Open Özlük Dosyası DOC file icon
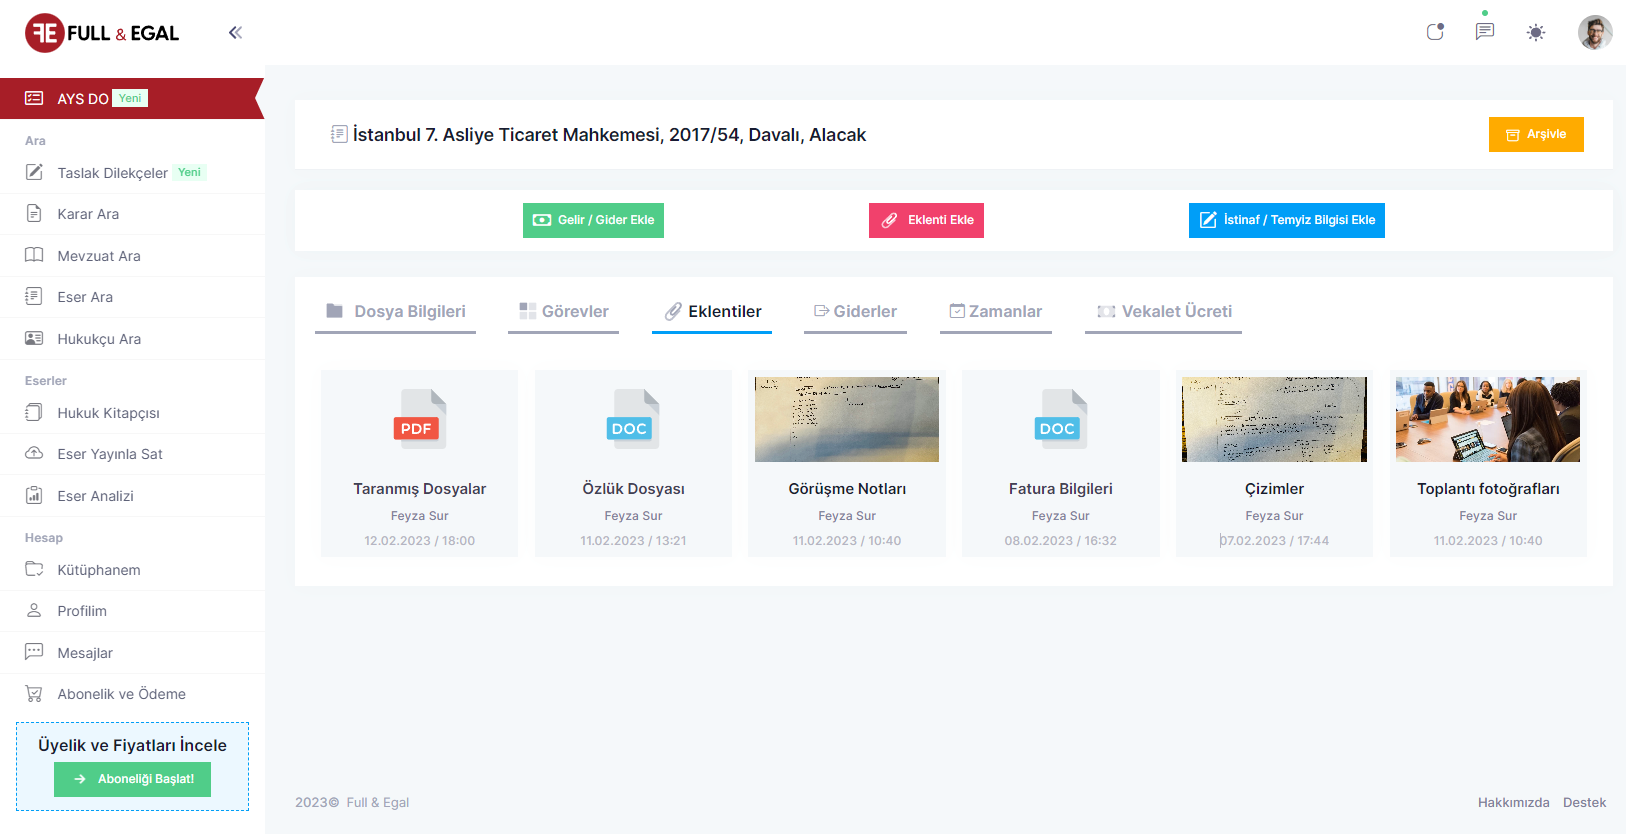The image size is (1626, 834). pyautogui.click(x=633, y=419)
